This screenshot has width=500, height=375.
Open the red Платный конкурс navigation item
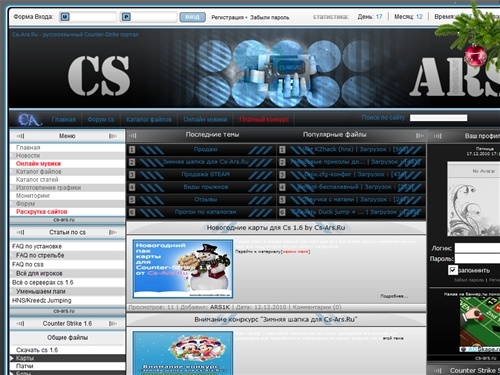(x=264, y=119)
